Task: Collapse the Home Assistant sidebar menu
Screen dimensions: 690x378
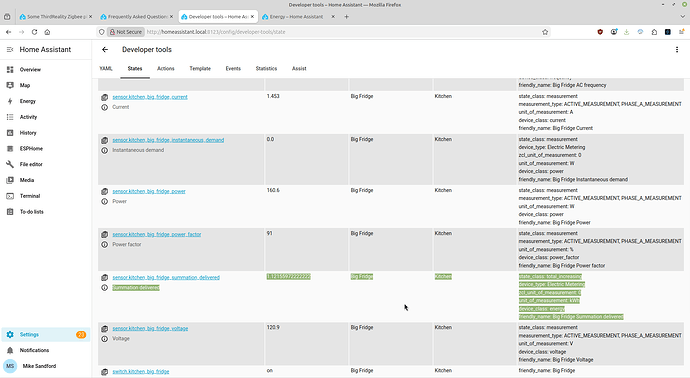Action: (10, 50)
